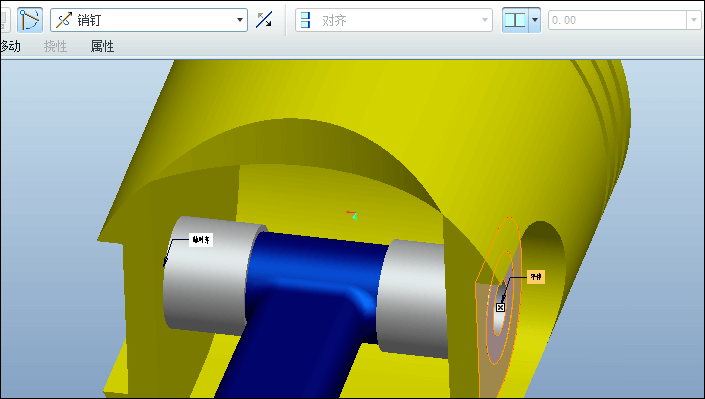Open the offset value dropdown arrow
This screenshot has width=705, height=399.
(694, 20)
